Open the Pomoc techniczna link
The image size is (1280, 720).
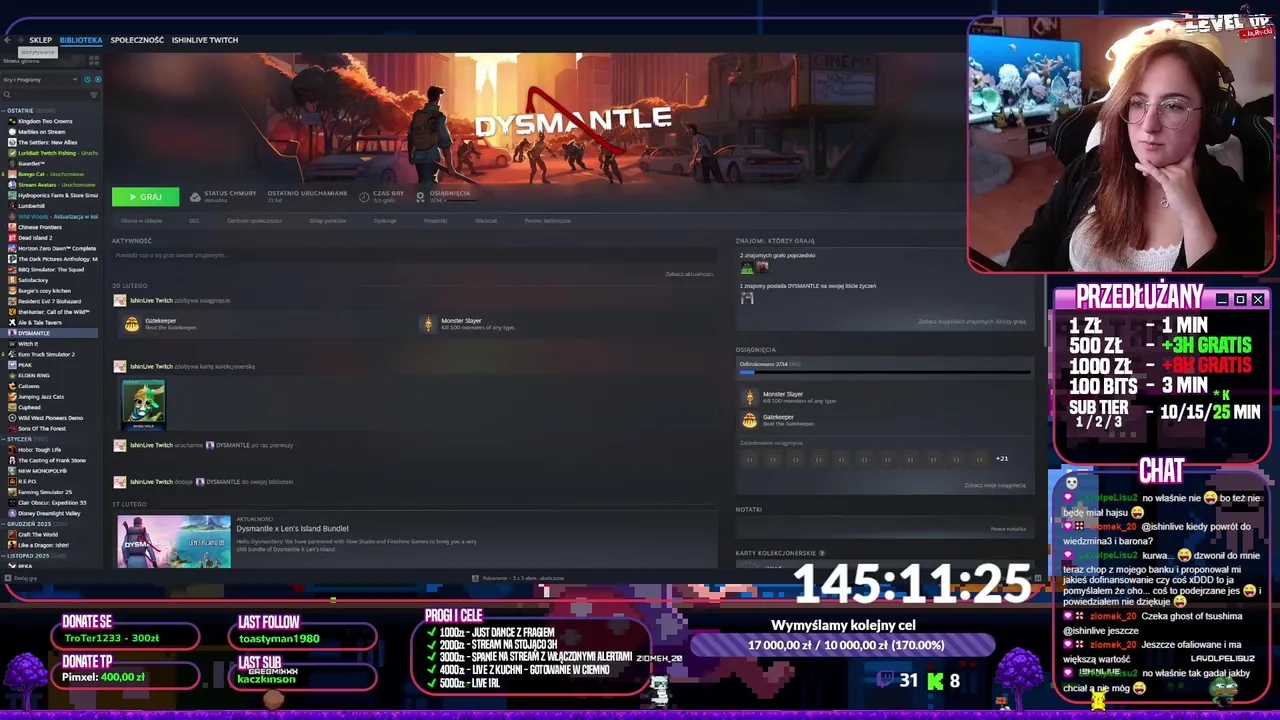click(548, 221)
